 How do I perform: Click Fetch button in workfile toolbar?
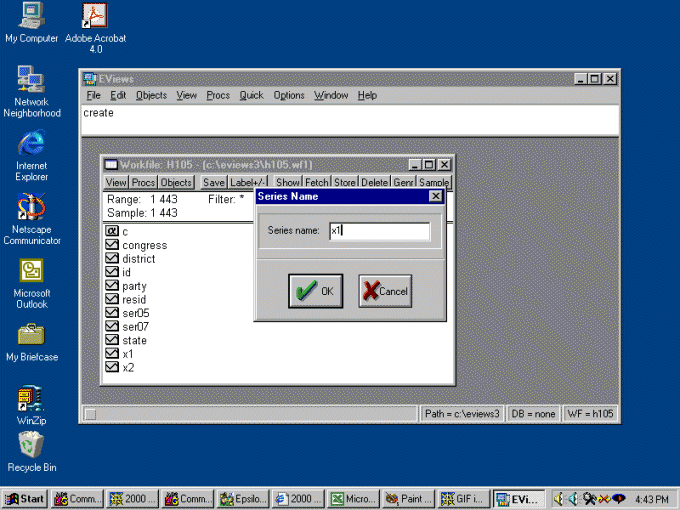317,183
